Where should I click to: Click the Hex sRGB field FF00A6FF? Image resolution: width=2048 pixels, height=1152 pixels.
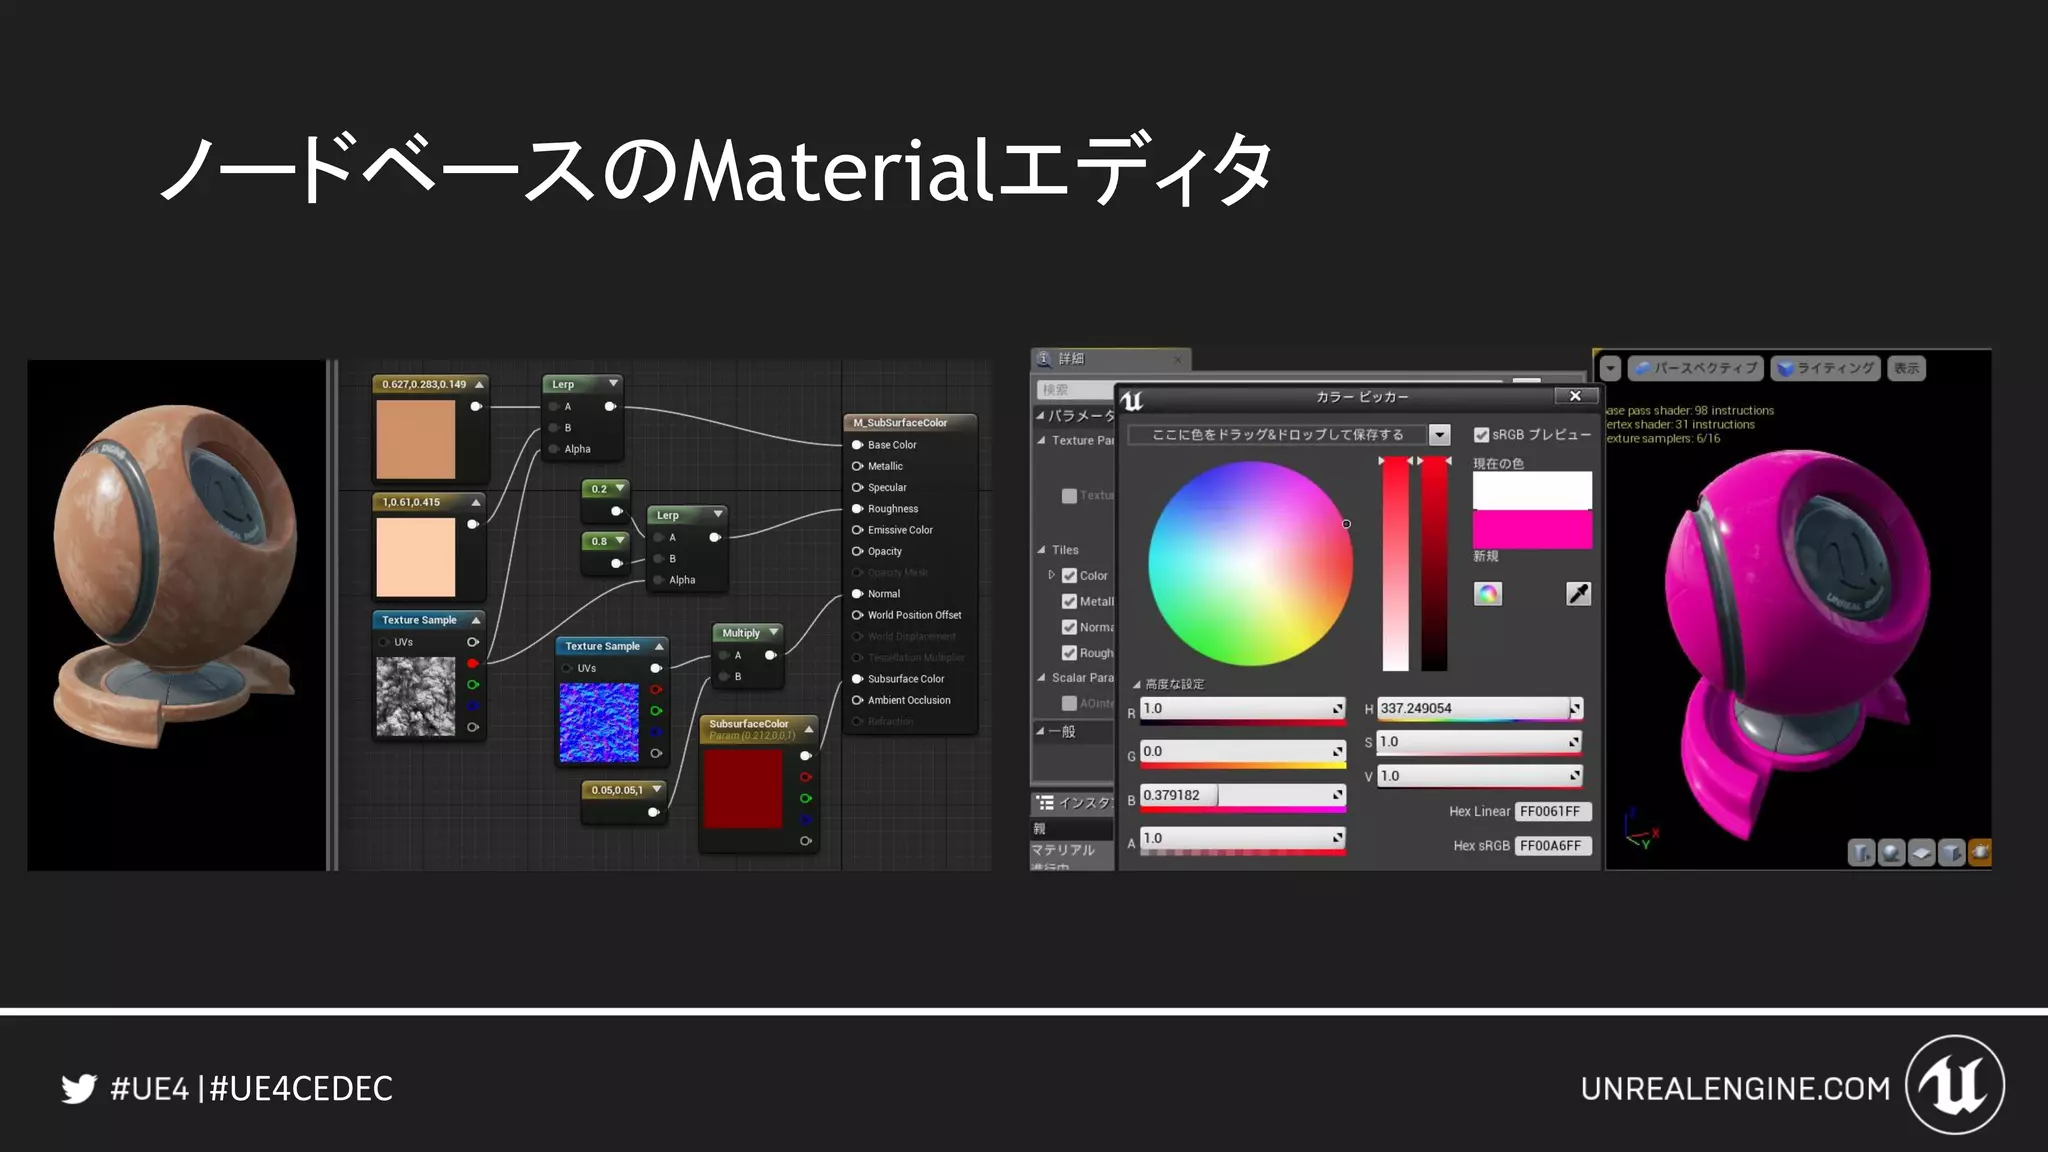pos(1553,846)
